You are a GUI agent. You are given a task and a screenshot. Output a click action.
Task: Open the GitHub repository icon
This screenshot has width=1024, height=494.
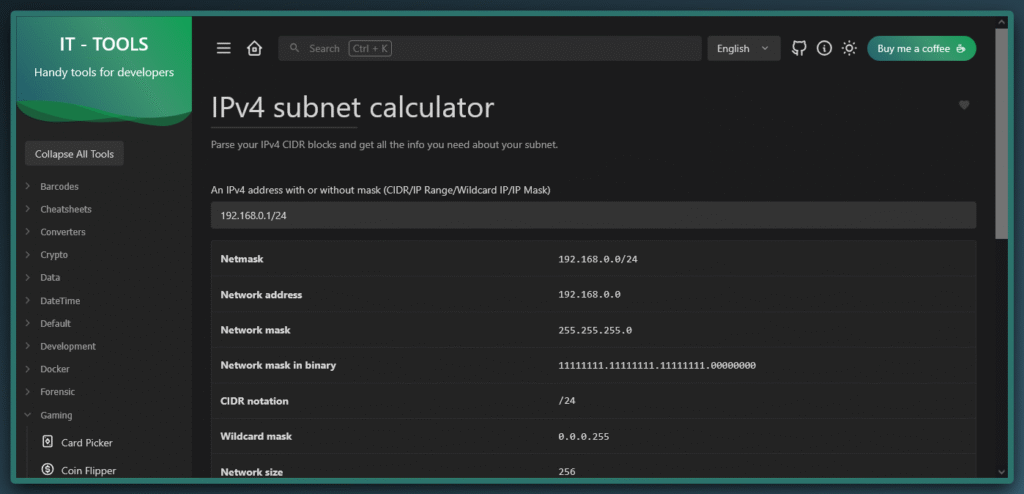point(799,48)
